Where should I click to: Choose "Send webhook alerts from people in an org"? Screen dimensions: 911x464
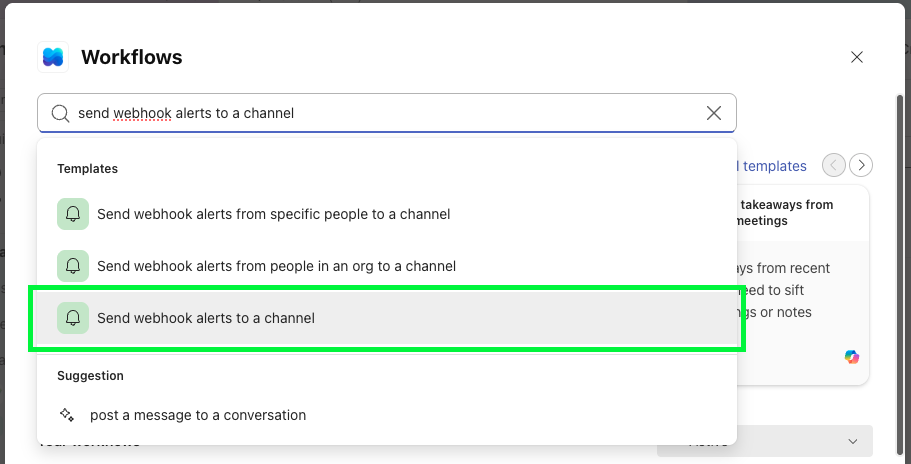(276, 266)
